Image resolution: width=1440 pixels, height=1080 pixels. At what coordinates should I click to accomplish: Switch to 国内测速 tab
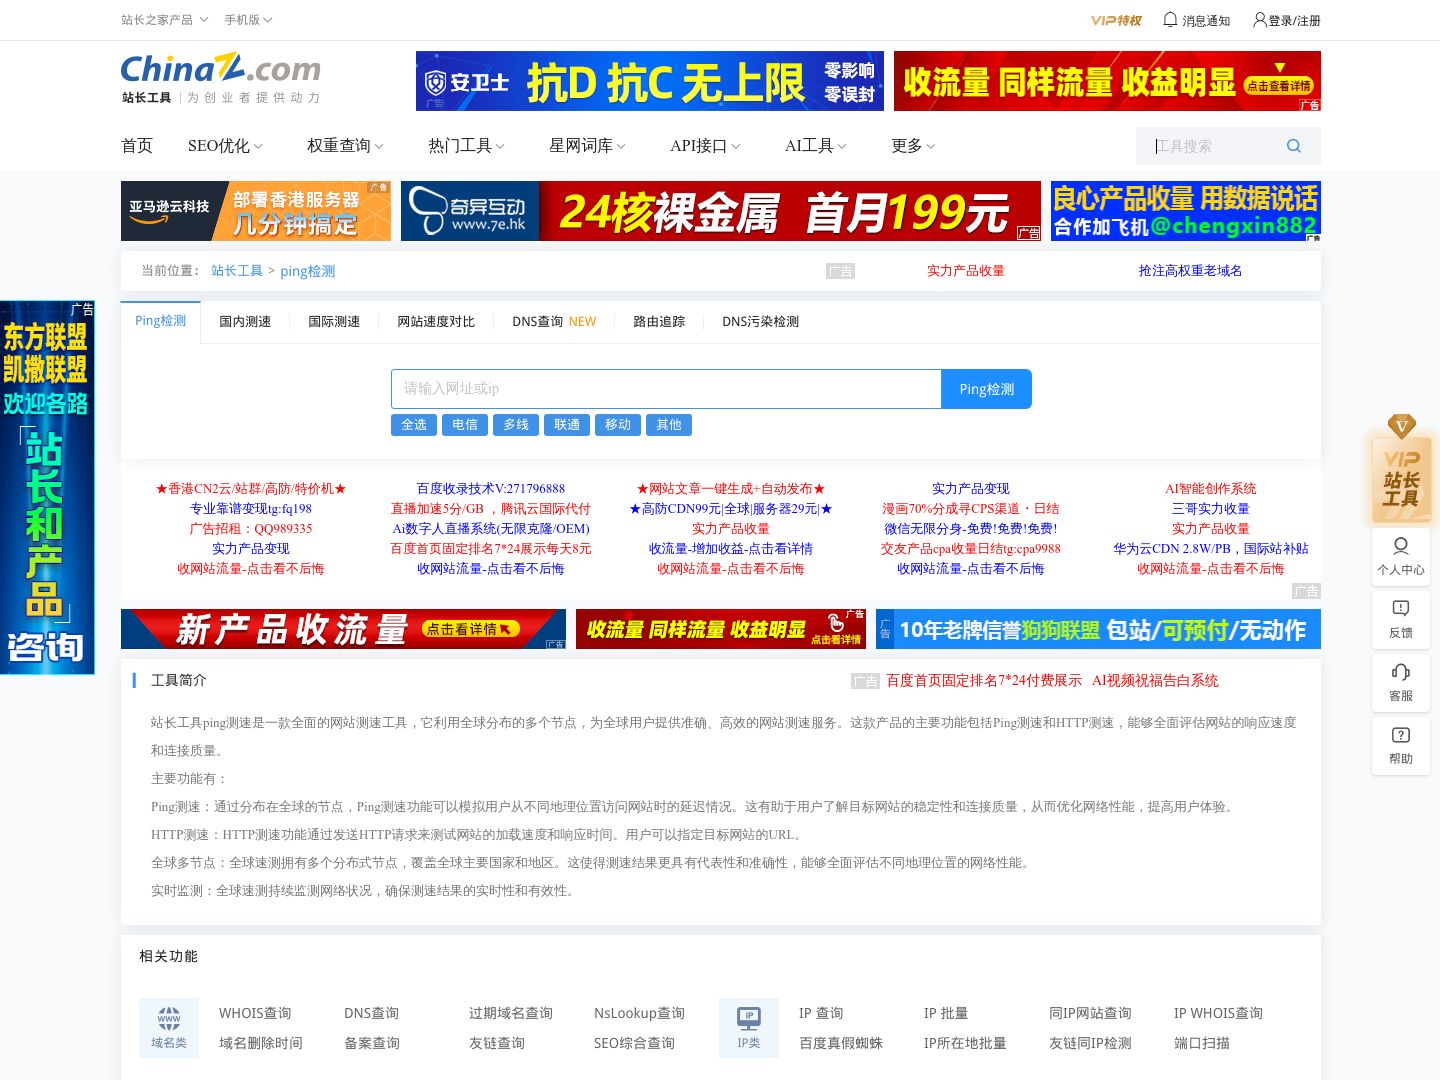pyautogui.click(x=245, y=322)
